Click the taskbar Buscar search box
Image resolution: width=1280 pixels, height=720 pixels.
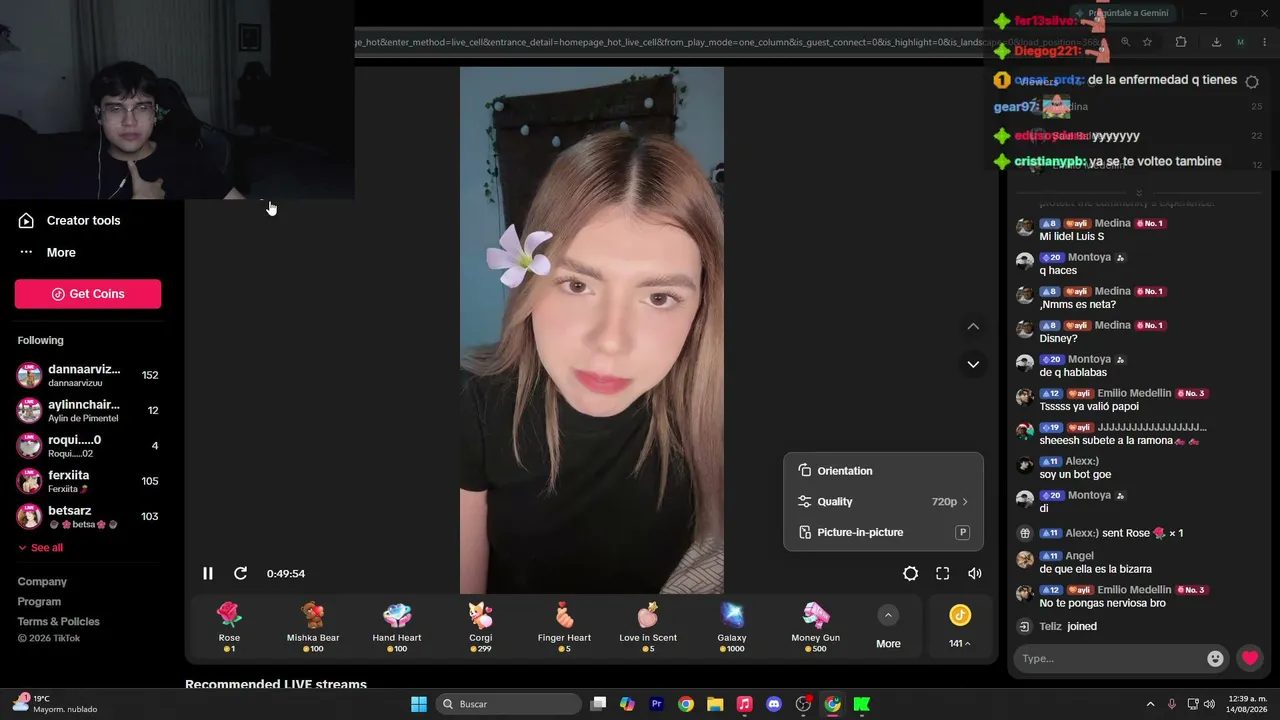coord(511,704)
